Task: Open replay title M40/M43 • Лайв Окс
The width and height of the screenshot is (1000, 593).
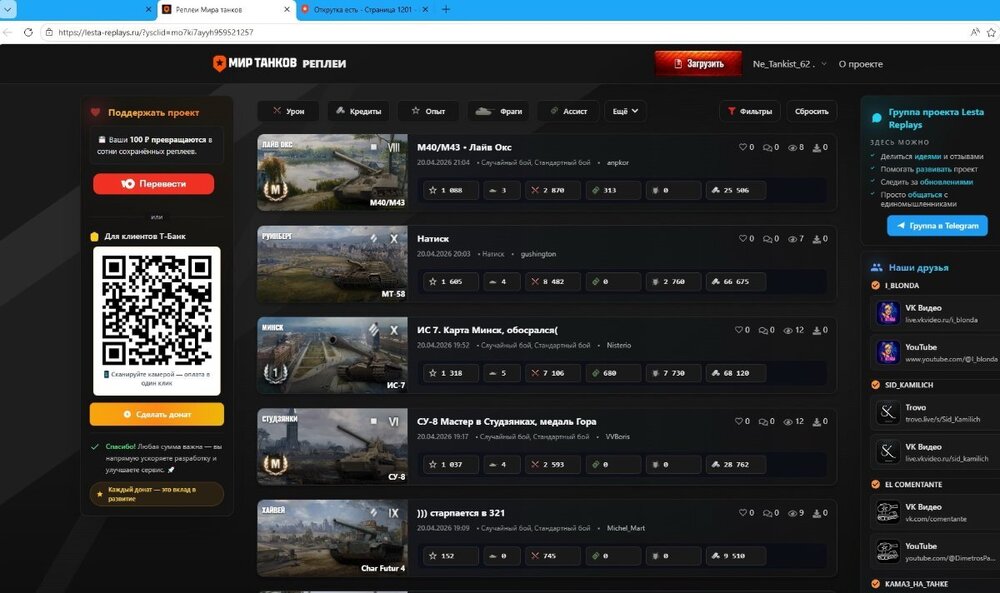Action: [464, 147]
